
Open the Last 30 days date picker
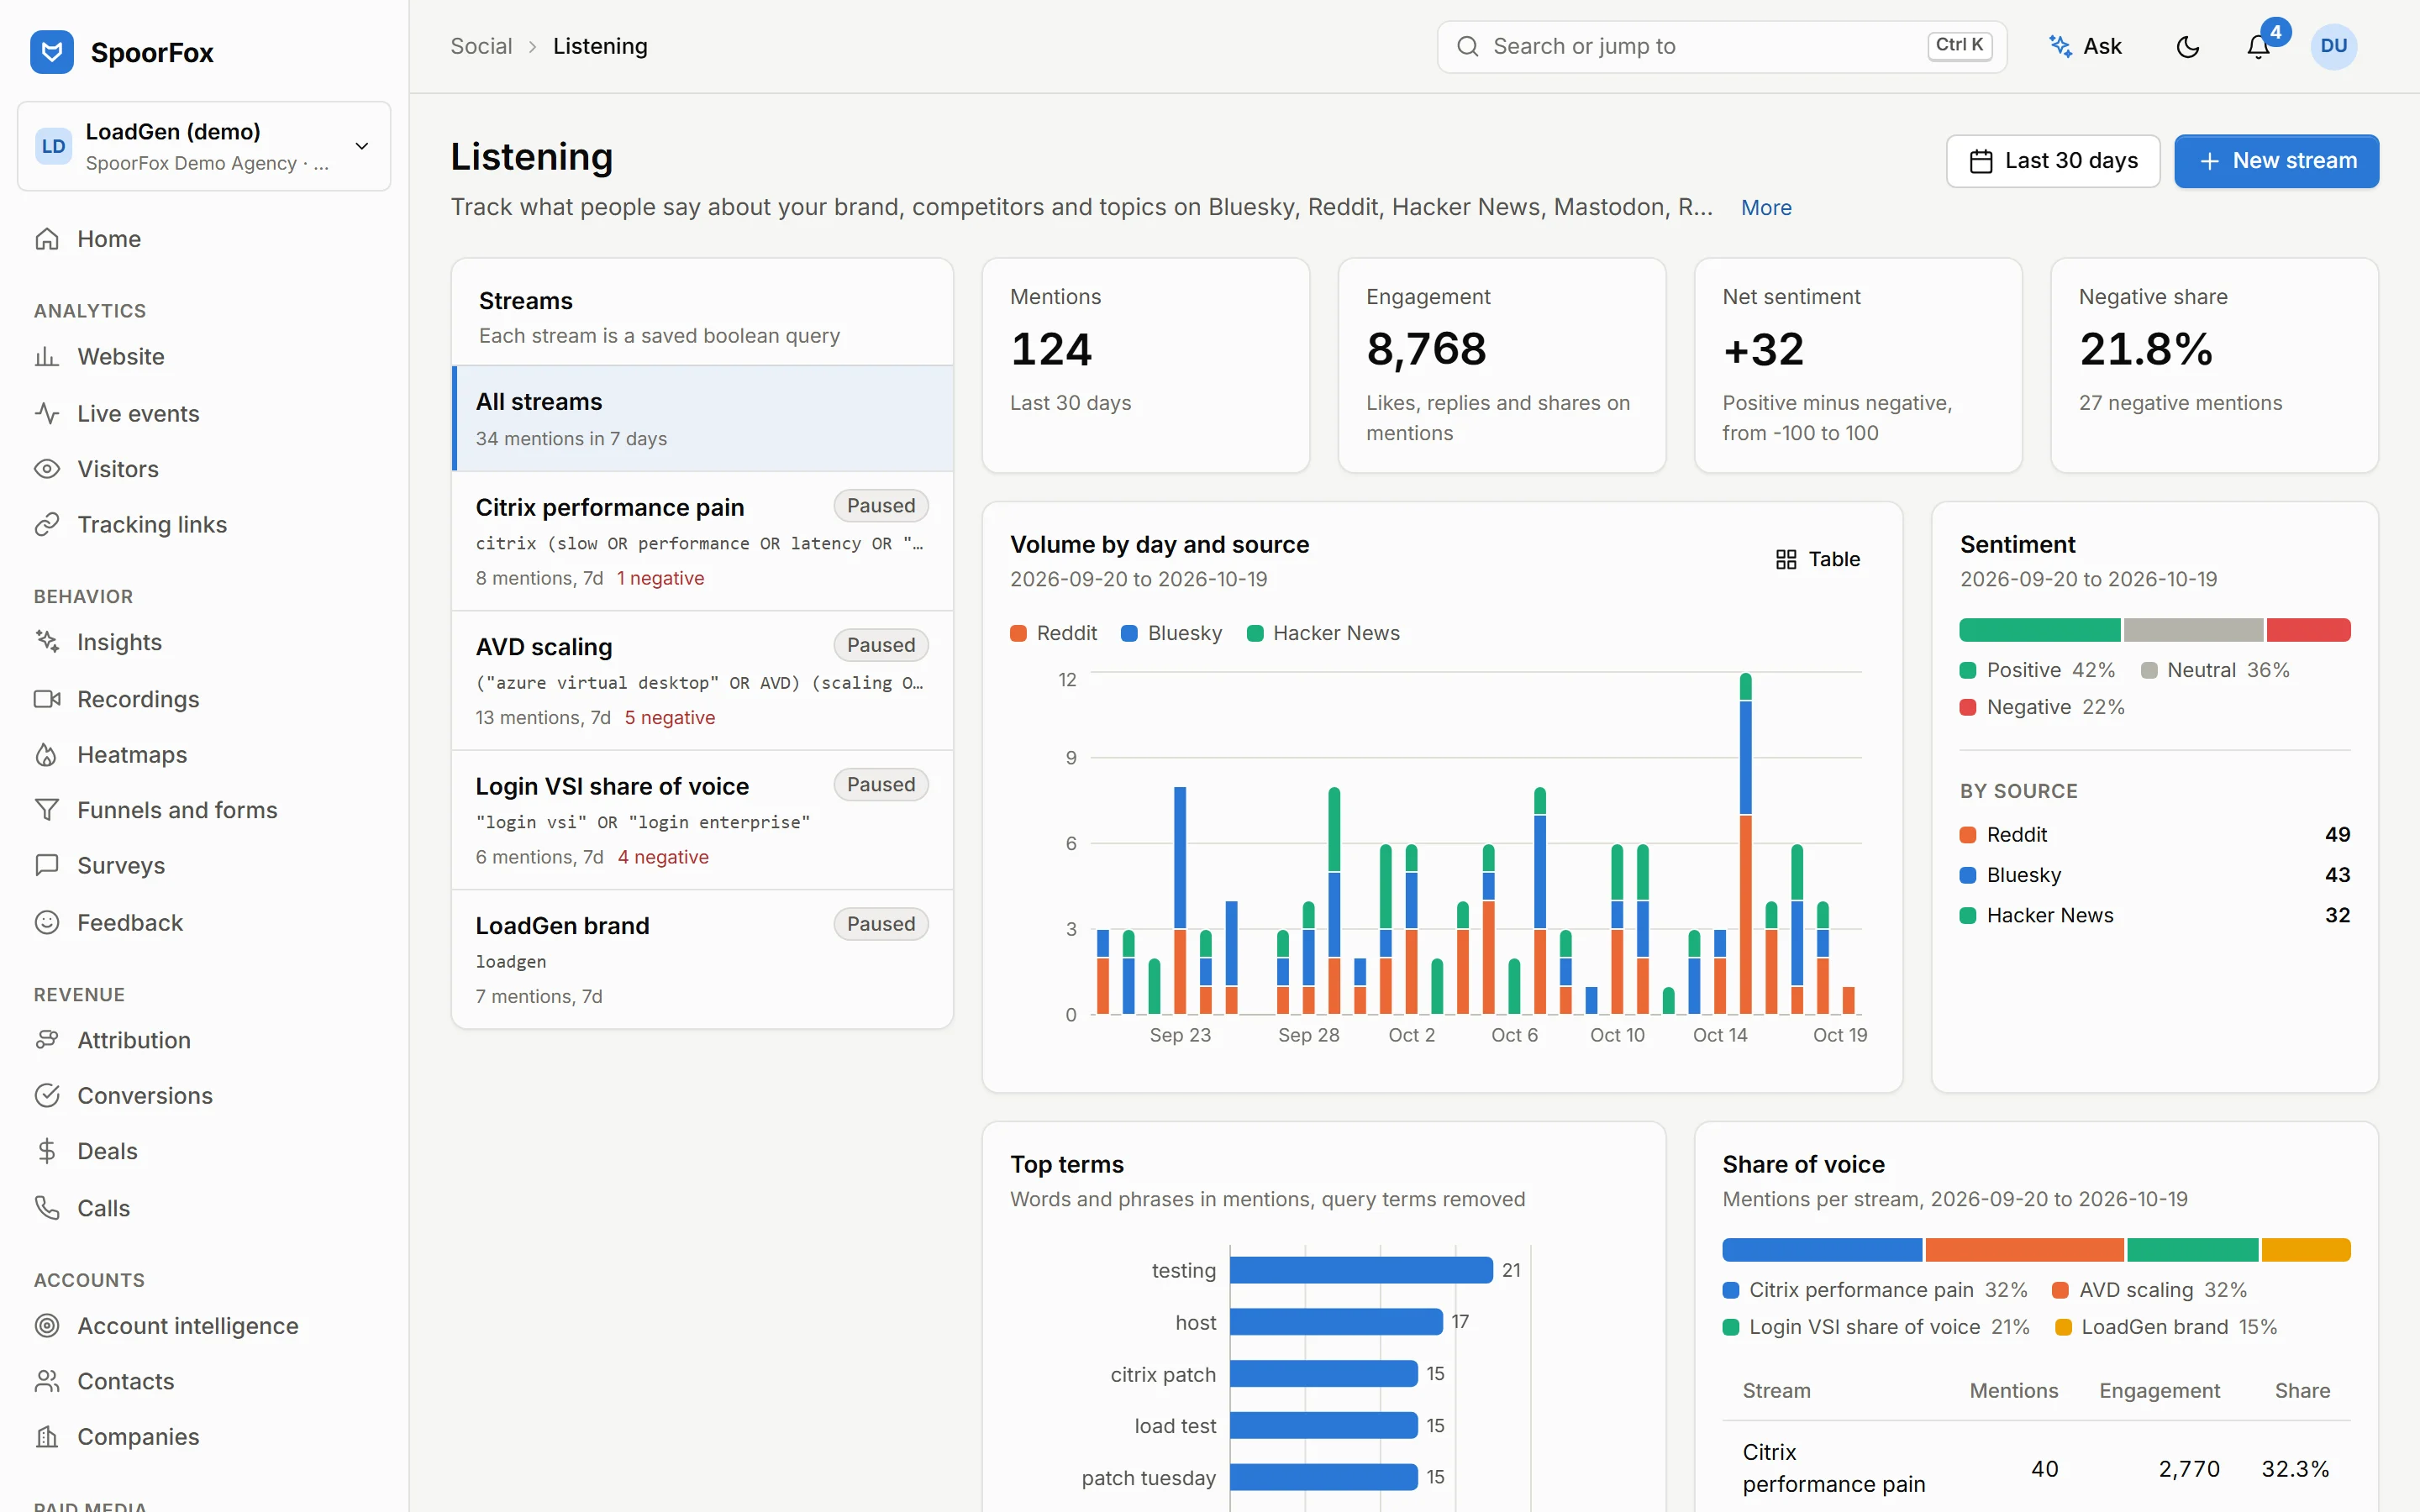tap(2053, 161)
